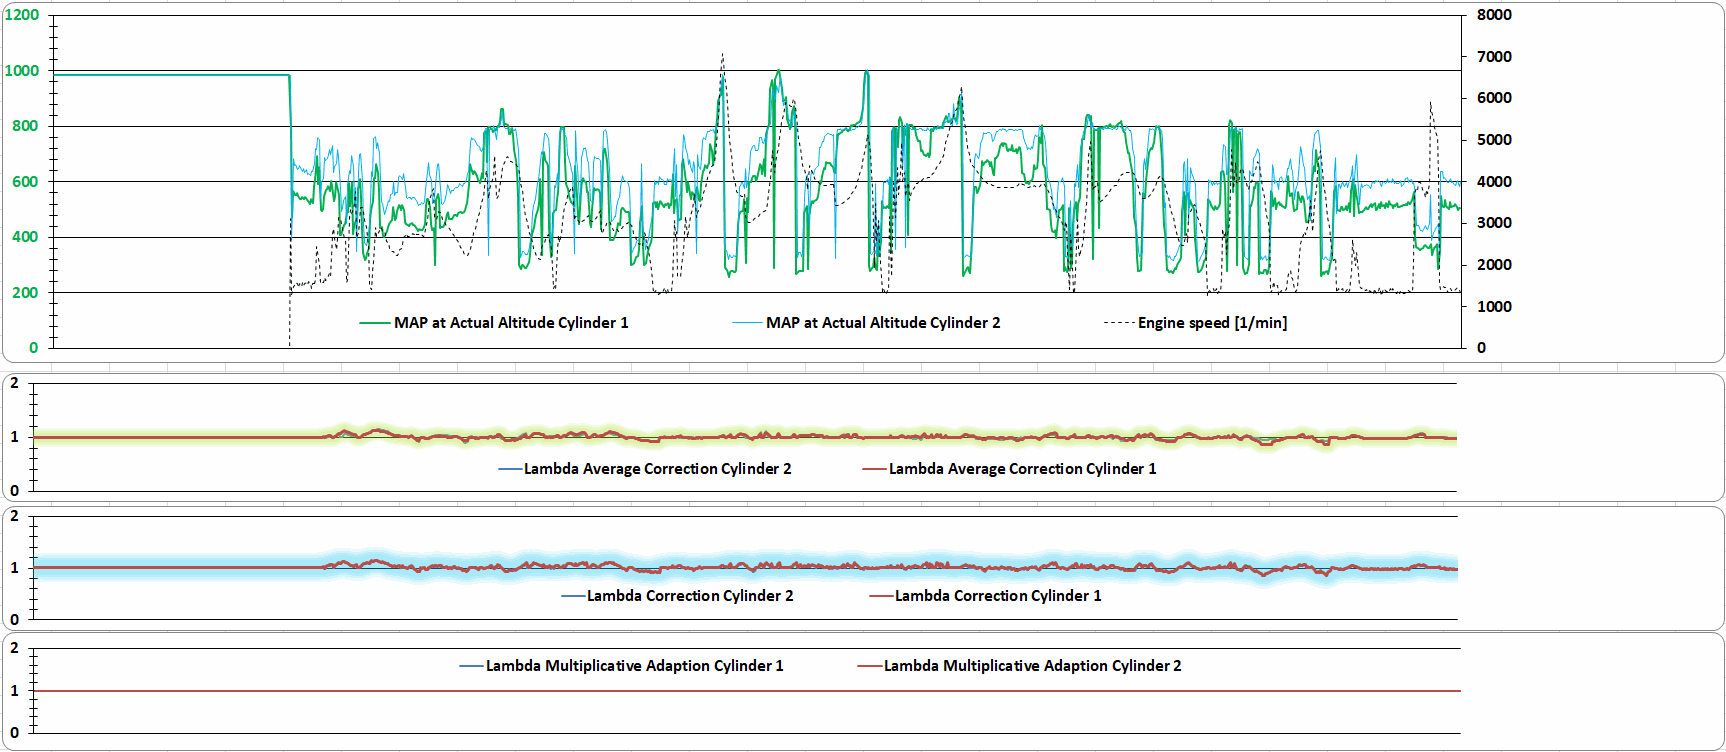Click the blue line marker for MAP Cylinder 2
The image size is (1726, 752).
747,323
